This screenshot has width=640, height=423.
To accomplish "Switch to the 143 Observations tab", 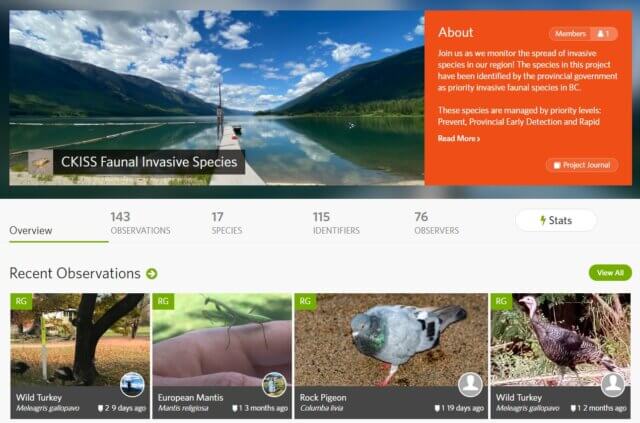I will (140, 223).
